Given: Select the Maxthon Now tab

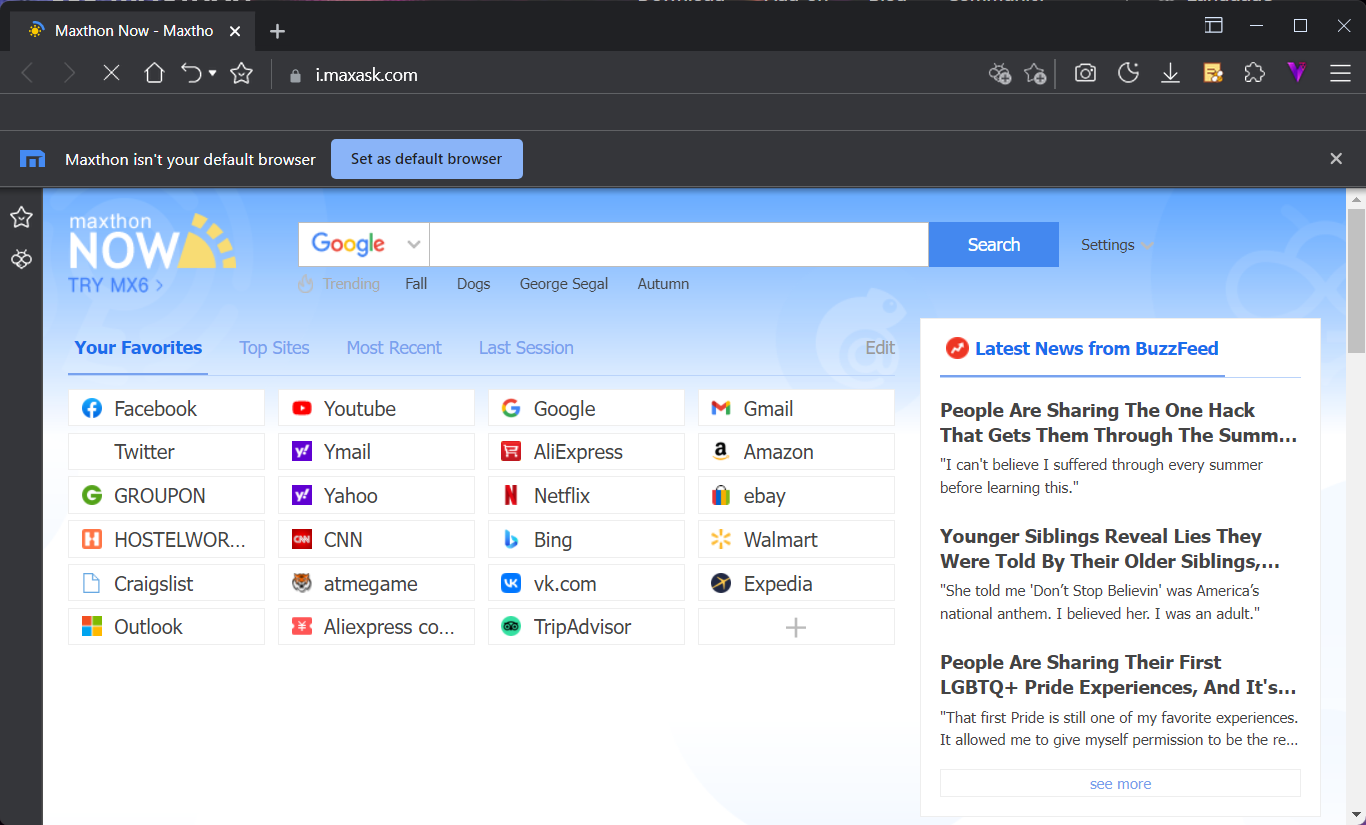Looking at the screenshot, I should pyautogui.click(x=130, y=31).
